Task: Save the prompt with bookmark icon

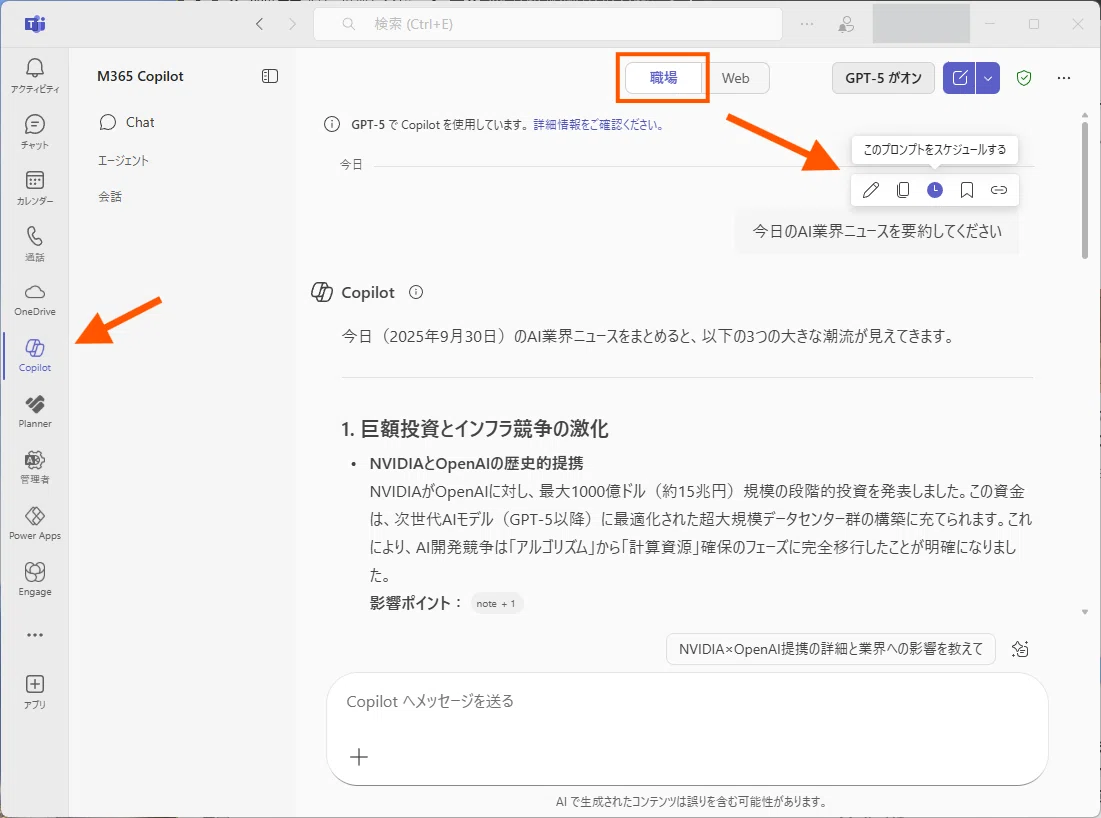Action: pos(967,190)
